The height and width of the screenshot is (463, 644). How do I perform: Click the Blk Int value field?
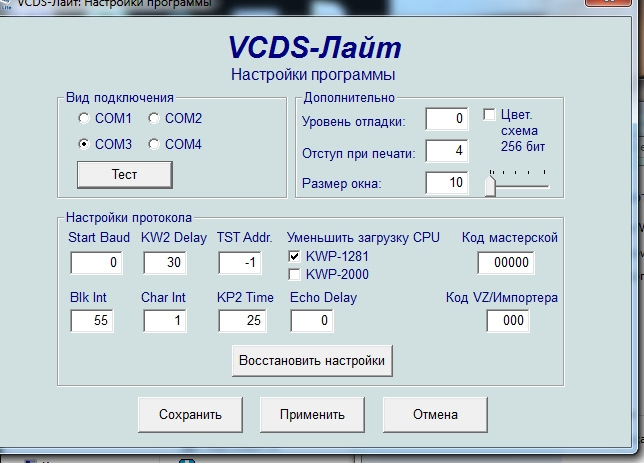coord(92,320)
